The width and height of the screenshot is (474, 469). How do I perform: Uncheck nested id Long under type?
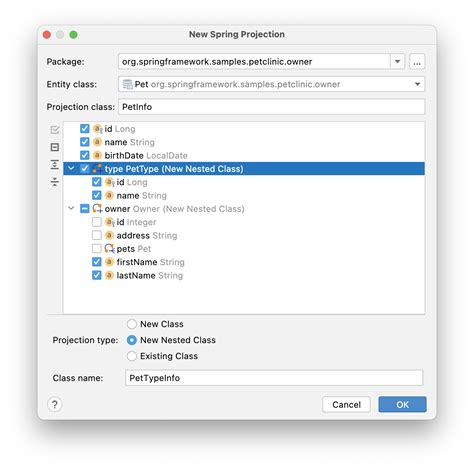point(97,182)
